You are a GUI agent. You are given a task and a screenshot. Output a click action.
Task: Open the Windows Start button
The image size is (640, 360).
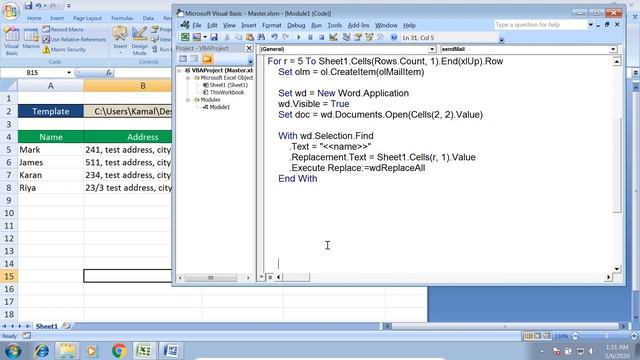point(13,351)
